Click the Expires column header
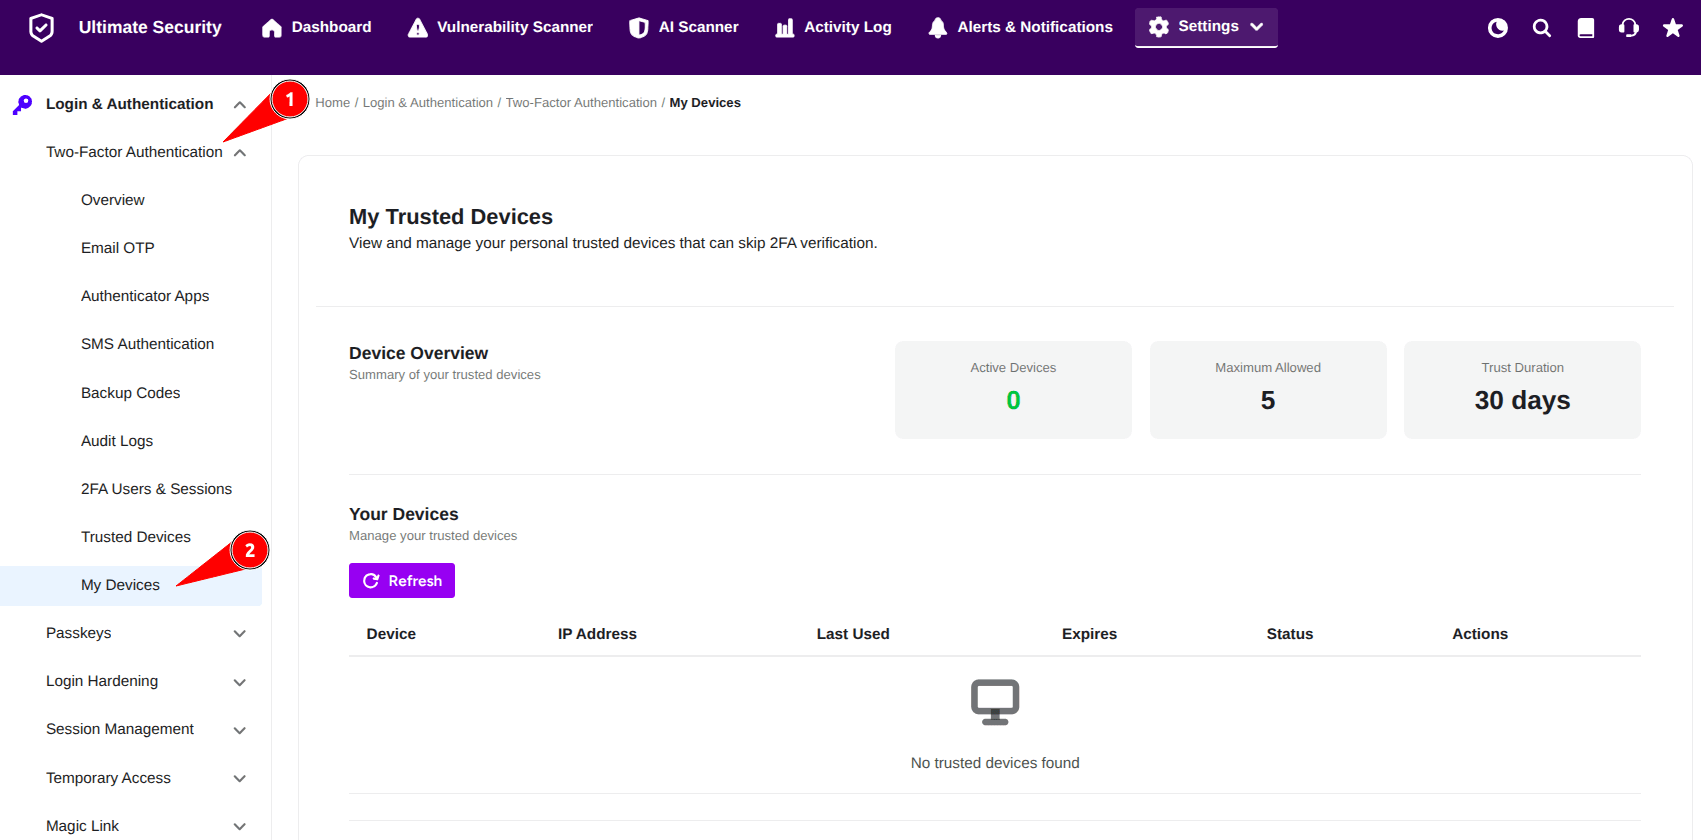Screen dimensions: 1701x840 (1089, 634)
